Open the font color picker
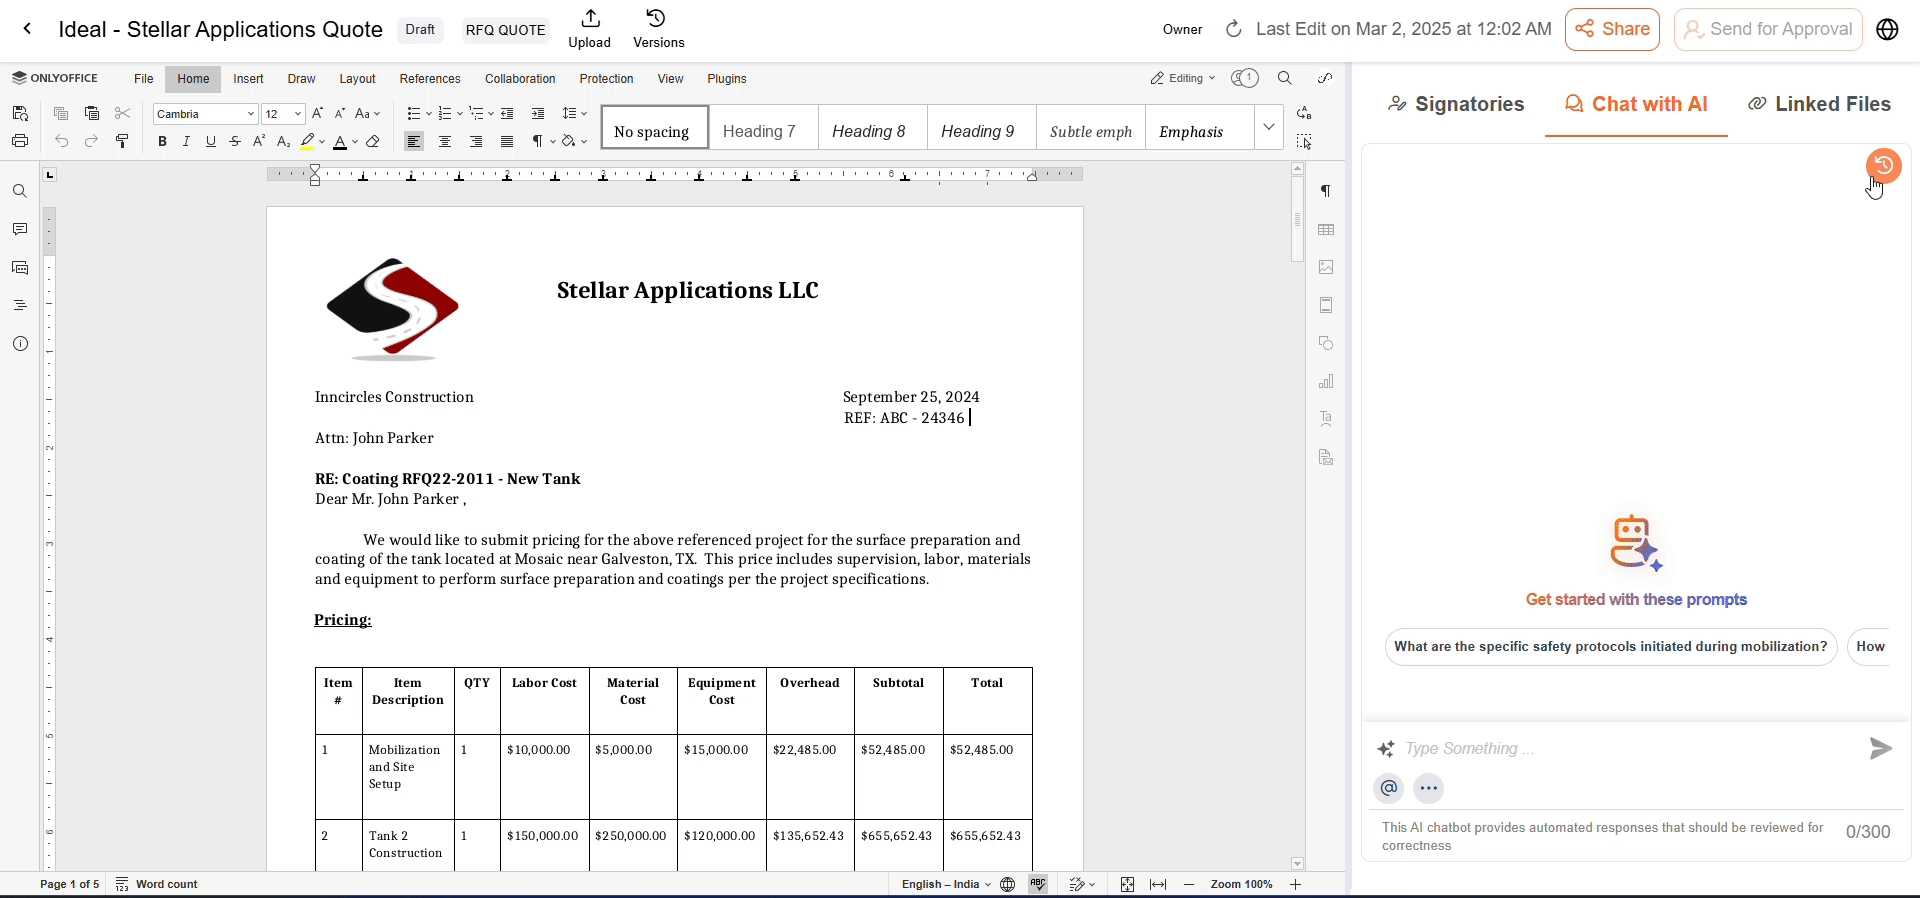The width and height of the screenshot is (1920, 898). coord(346,142)
